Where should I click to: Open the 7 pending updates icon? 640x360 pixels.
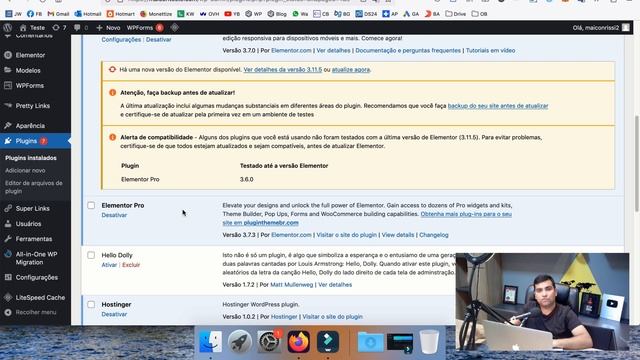[59, 28]
